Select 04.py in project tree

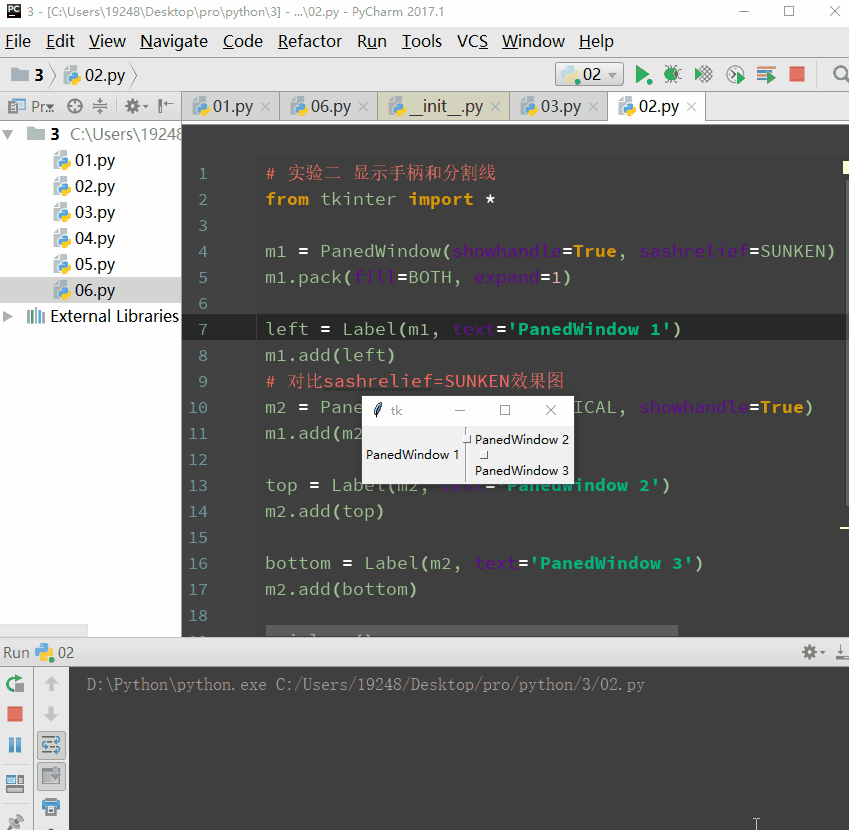[x=84, y=238]
